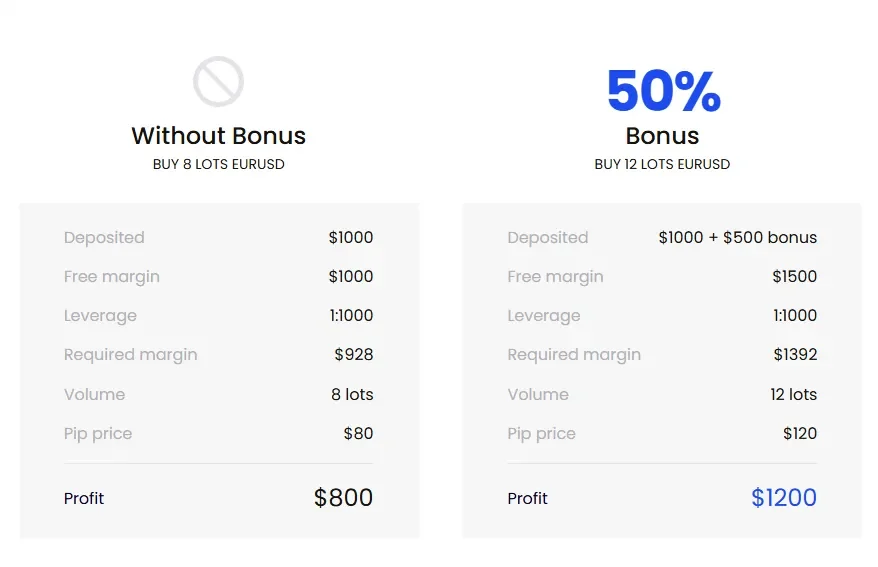Click the BUY 8 LOTS EURUSD subtitle
This screenshot has width=878, height=567.
218,164
